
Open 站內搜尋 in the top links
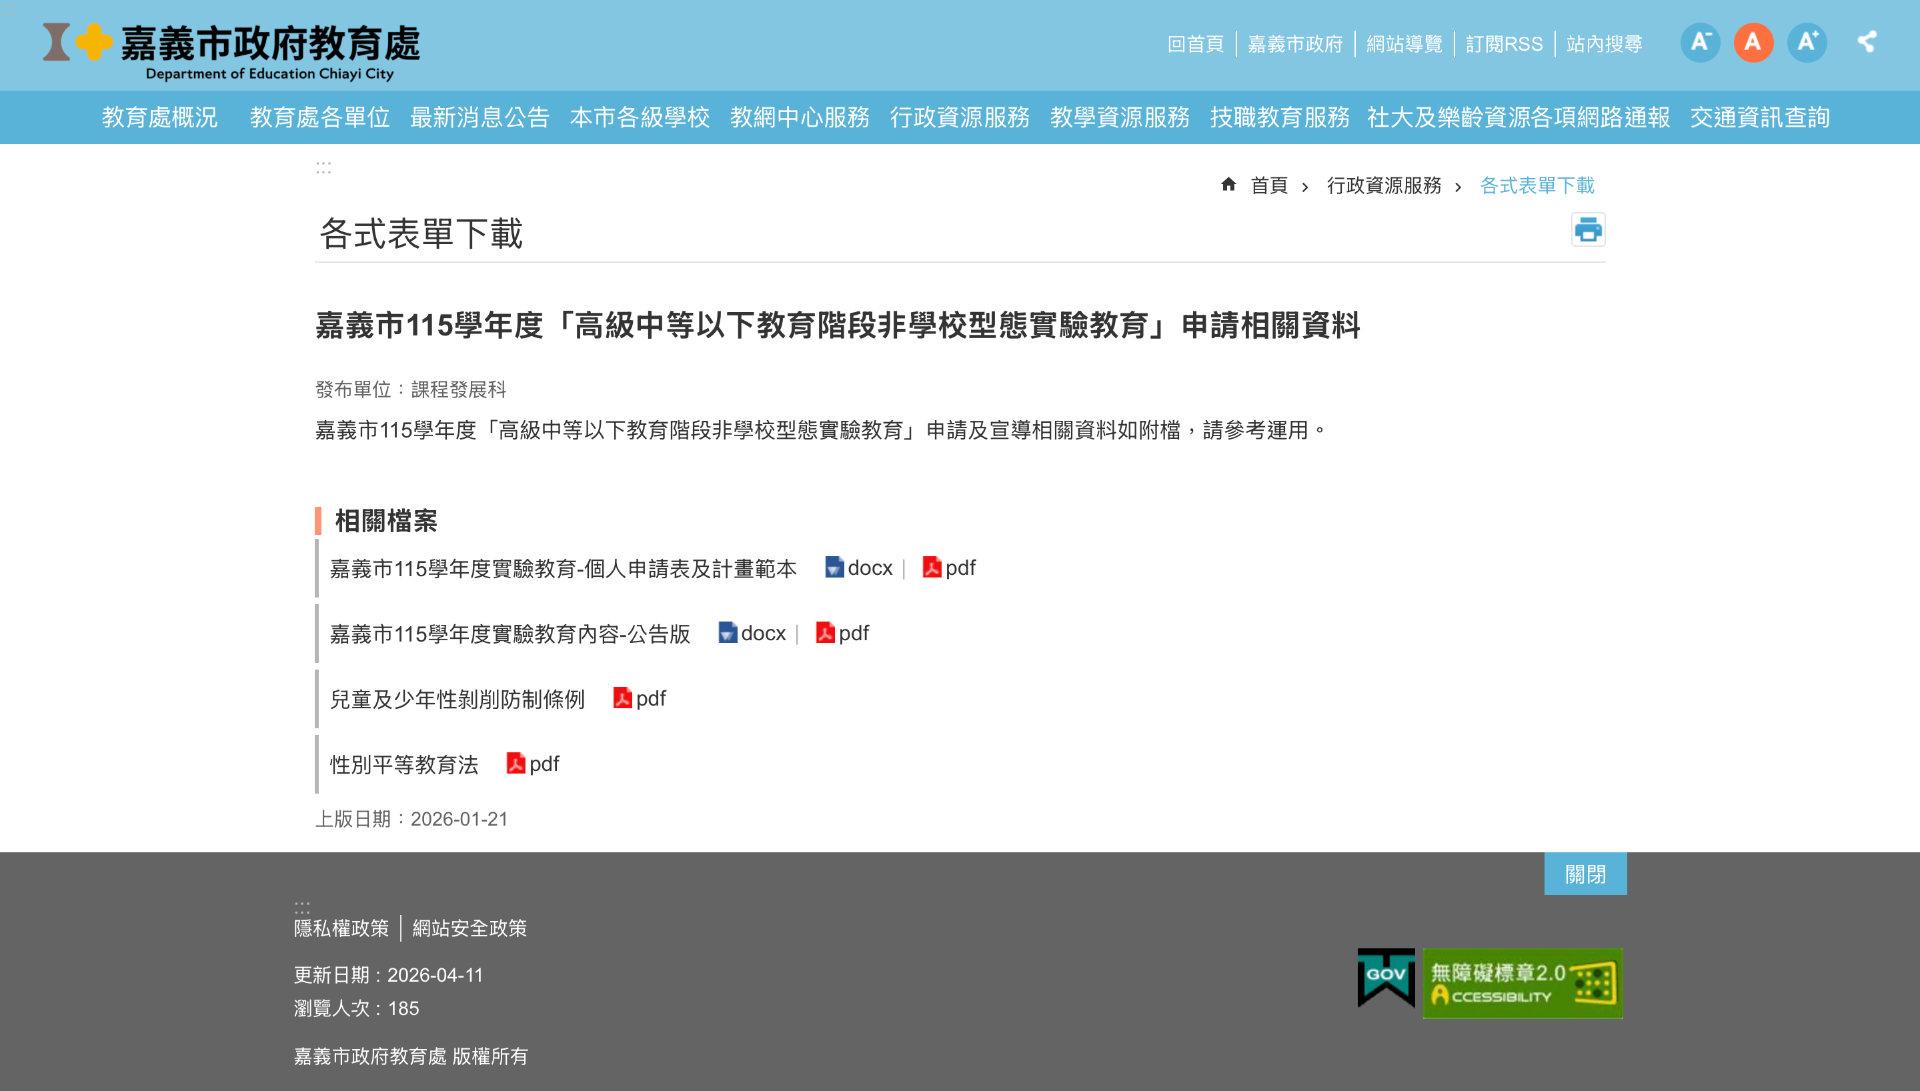pos(1604,44)
